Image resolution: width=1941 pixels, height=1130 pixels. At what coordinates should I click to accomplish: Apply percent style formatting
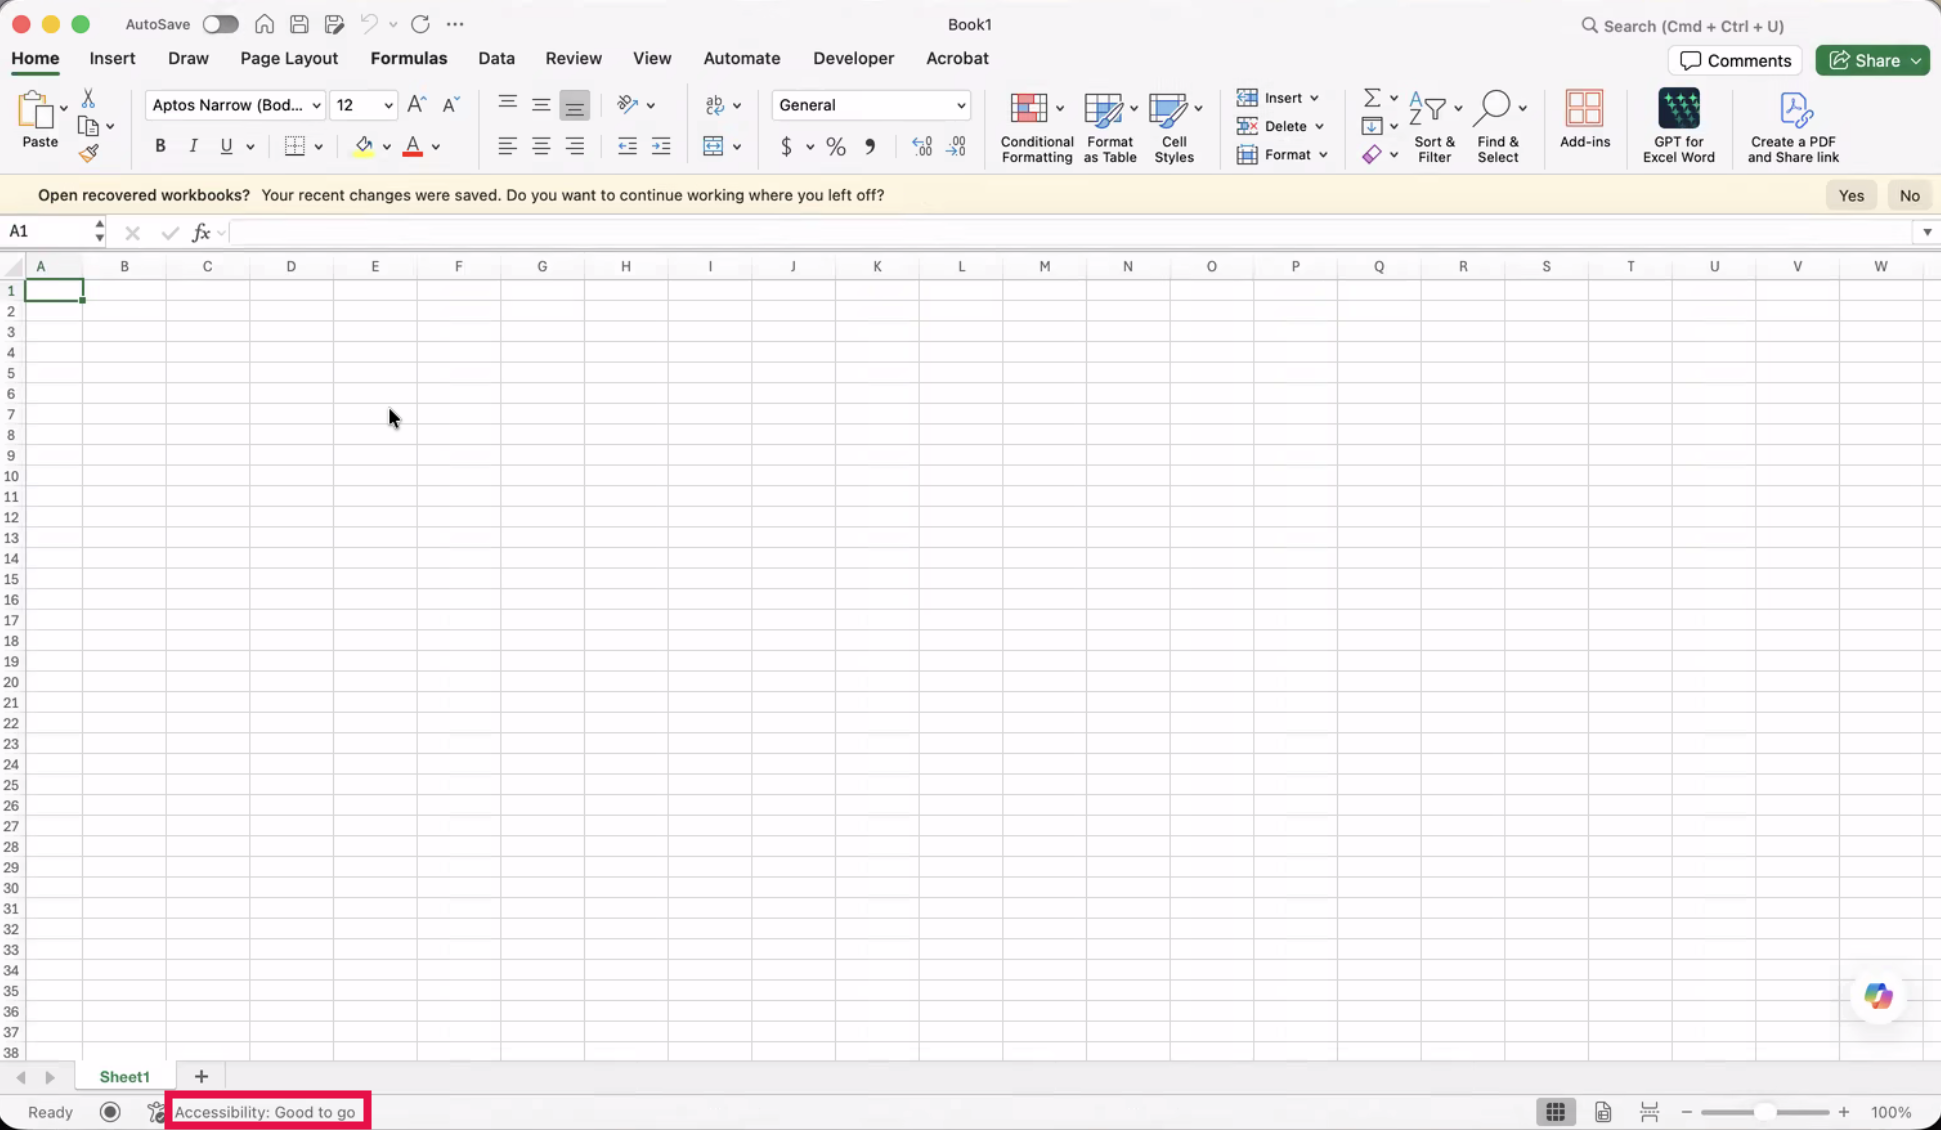point(836,147)
